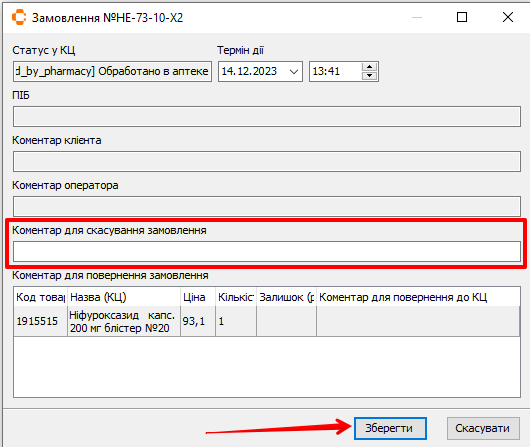532x447 pixels.
Task: Maximize the order window
Action: (x=462, y=17)
